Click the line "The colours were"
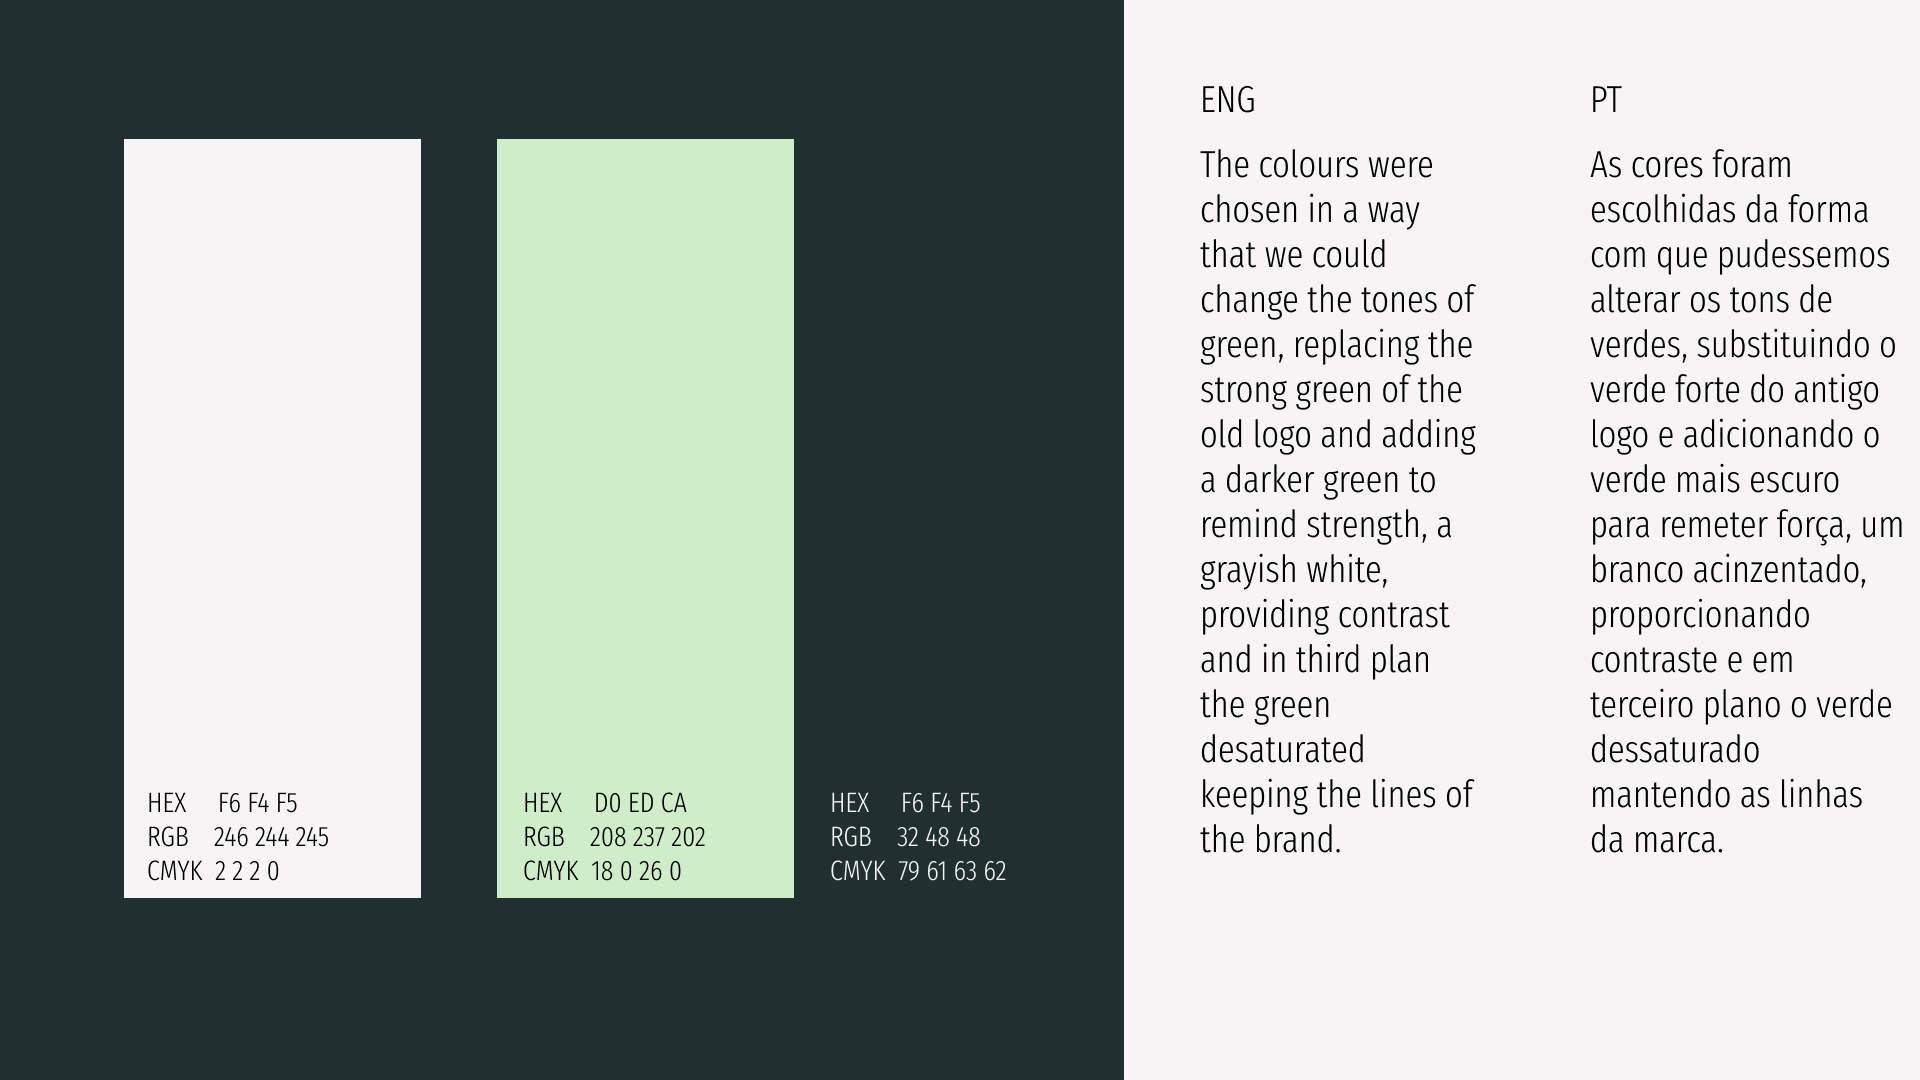 [1316, 165]
